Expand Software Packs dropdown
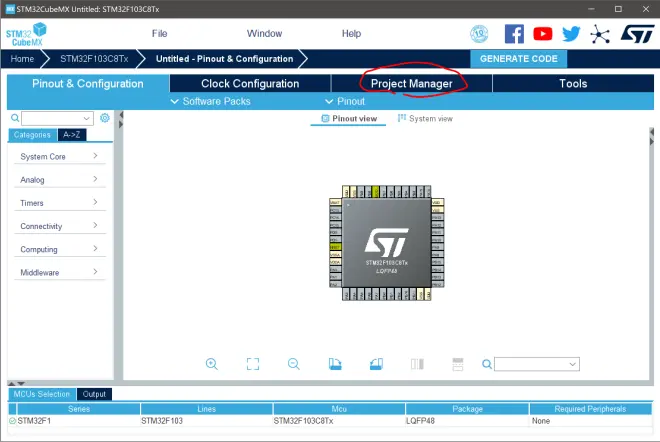660x442 pixels. (210, 101)
